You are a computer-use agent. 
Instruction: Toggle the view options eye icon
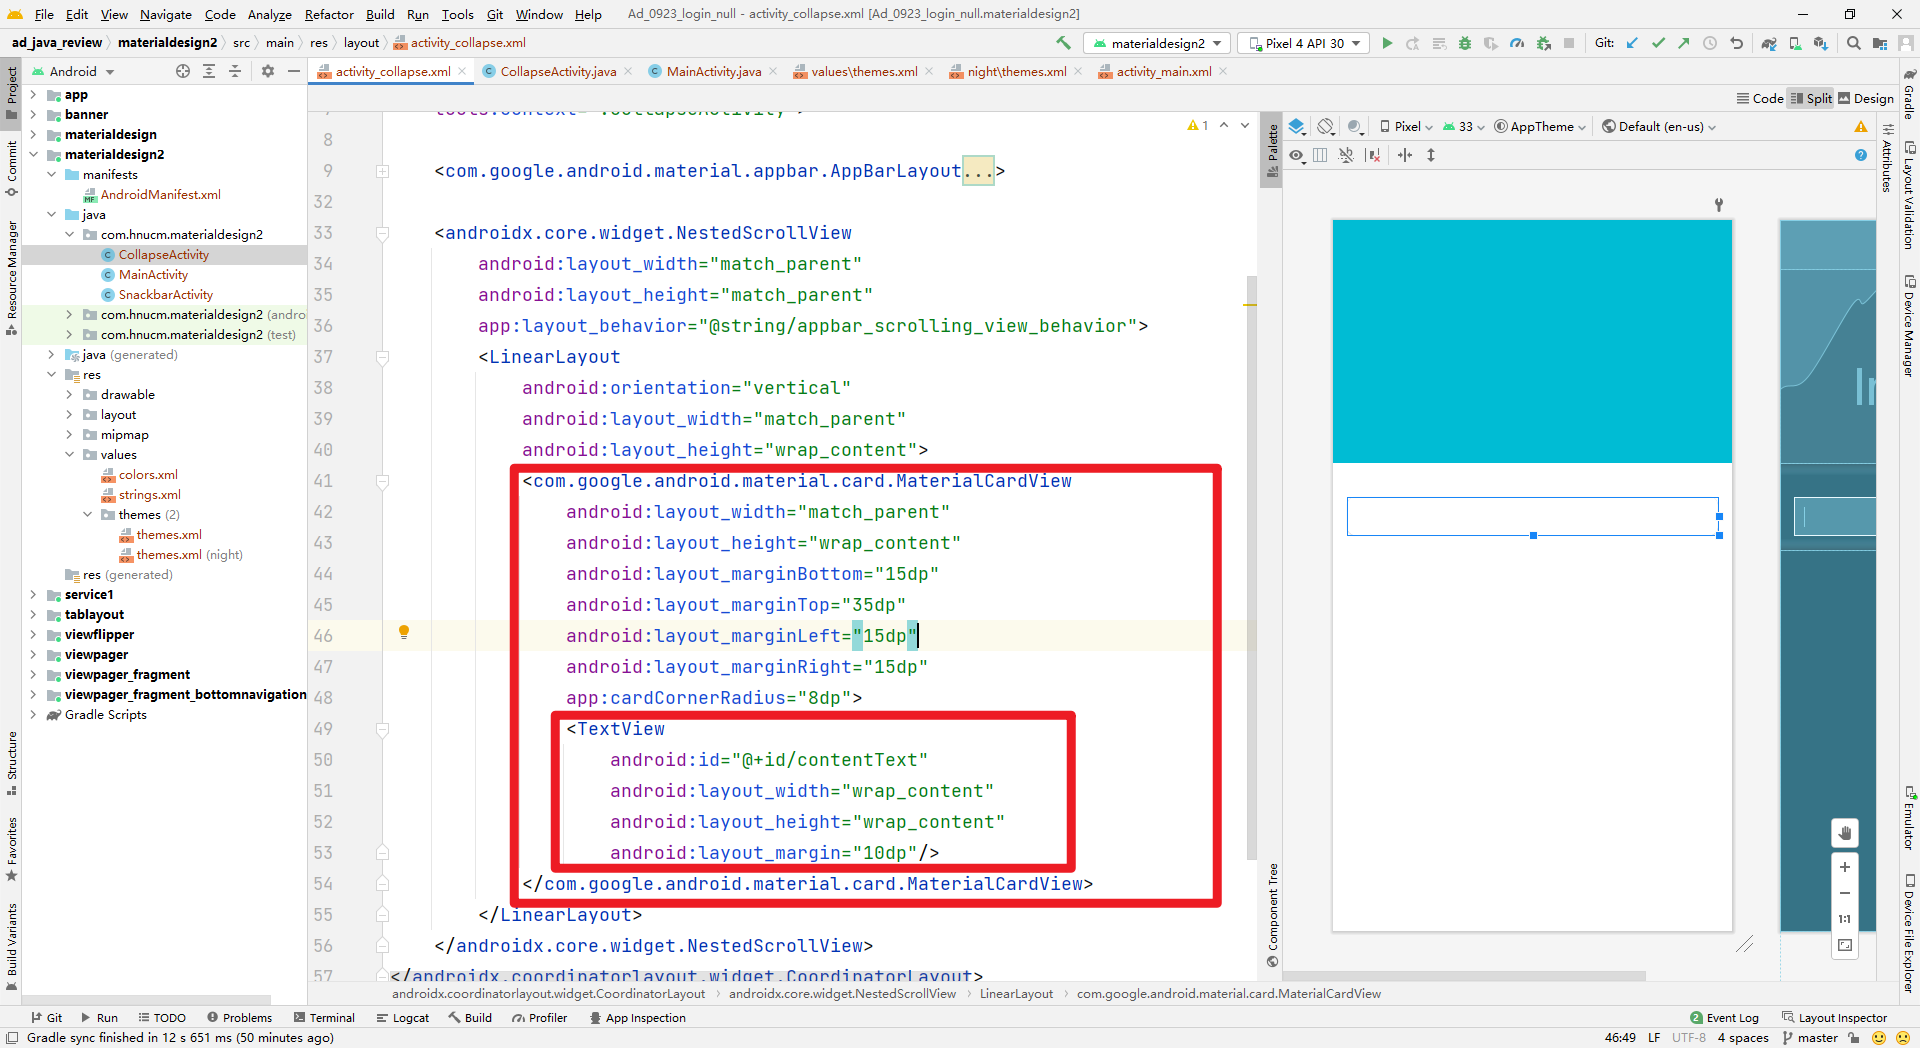pos(1296,155)
